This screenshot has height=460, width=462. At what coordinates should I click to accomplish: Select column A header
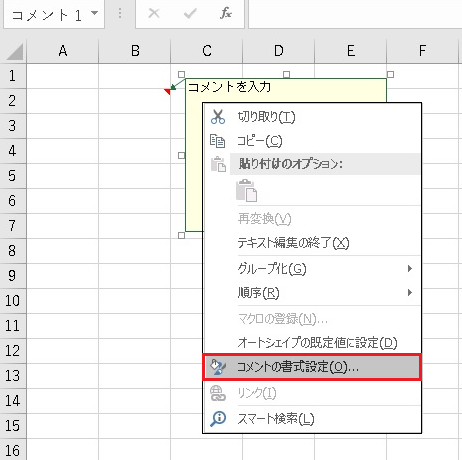pos(63,51)
